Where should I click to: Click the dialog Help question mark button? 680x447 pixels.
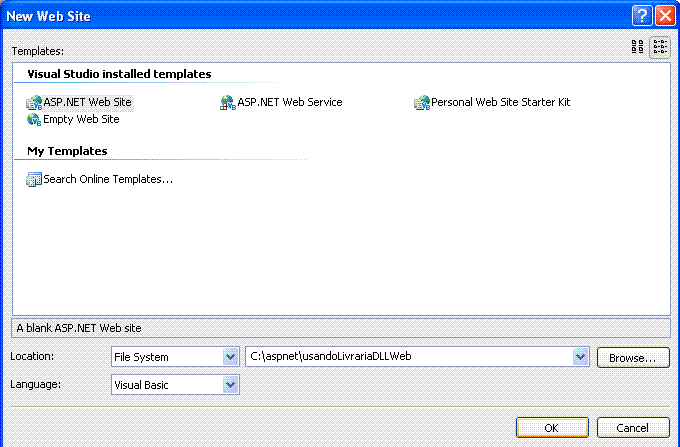[x=642, y=16]
